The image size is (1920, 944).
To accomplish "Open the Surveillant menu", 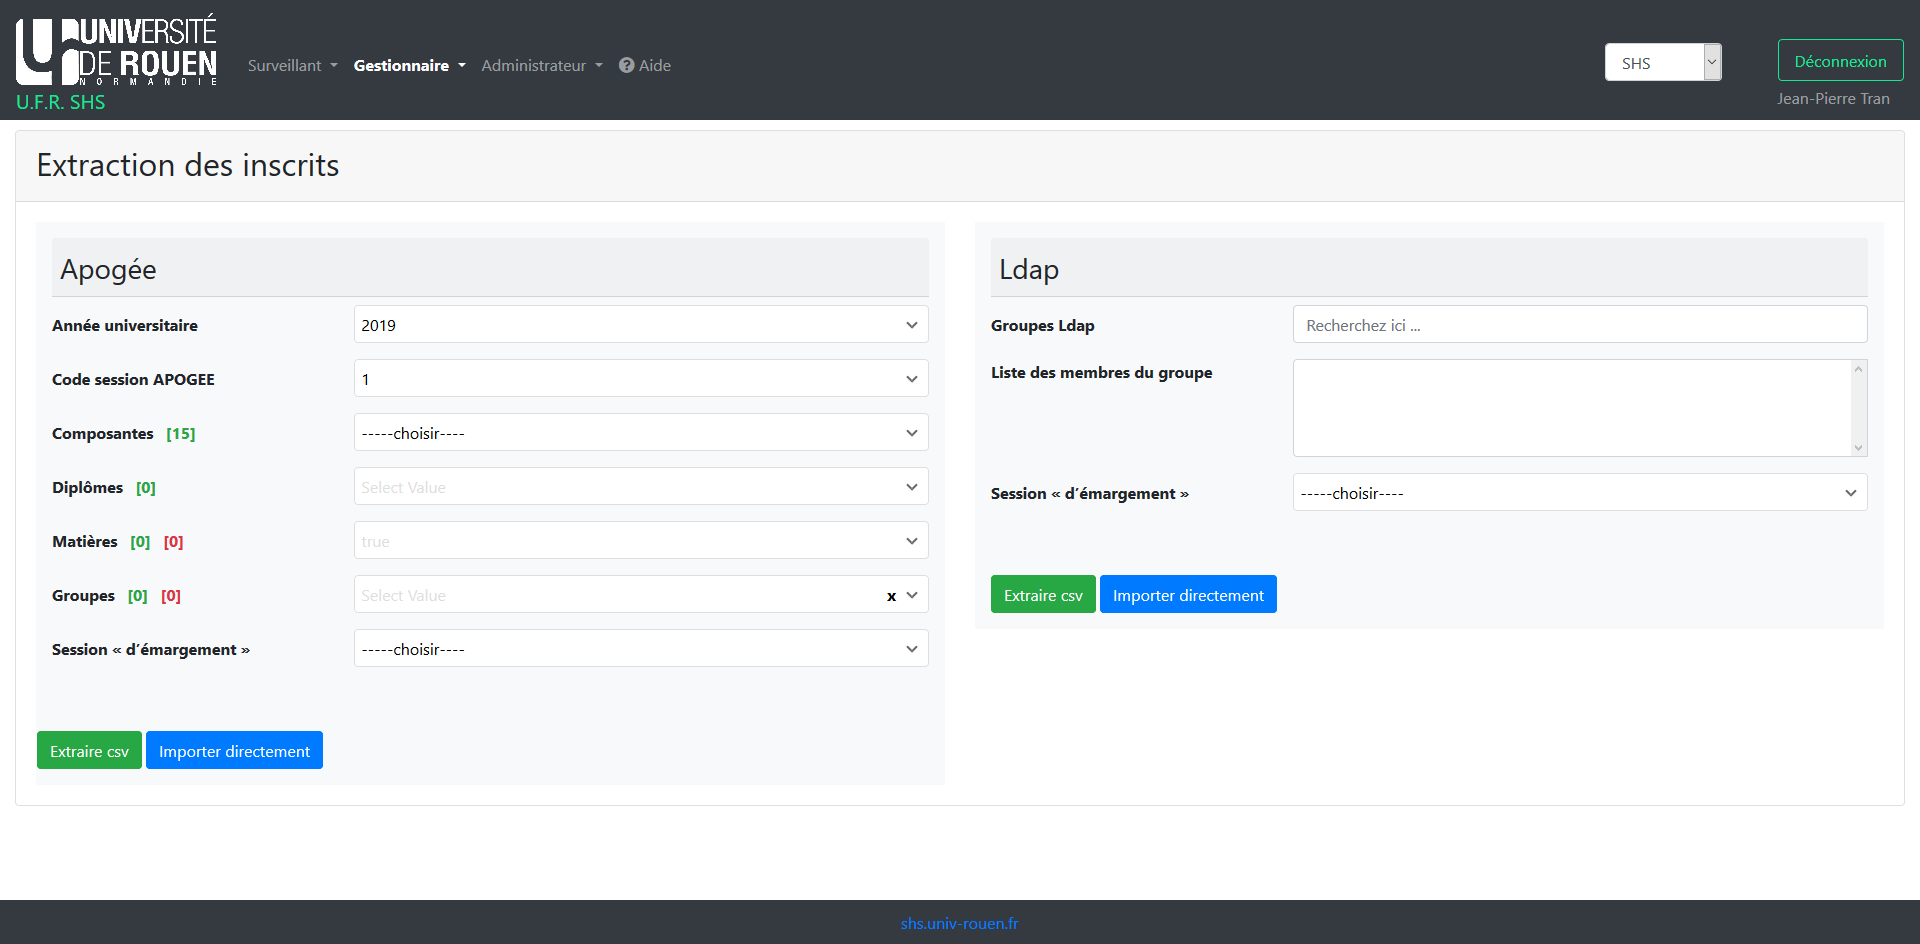I will click(292, 65).
